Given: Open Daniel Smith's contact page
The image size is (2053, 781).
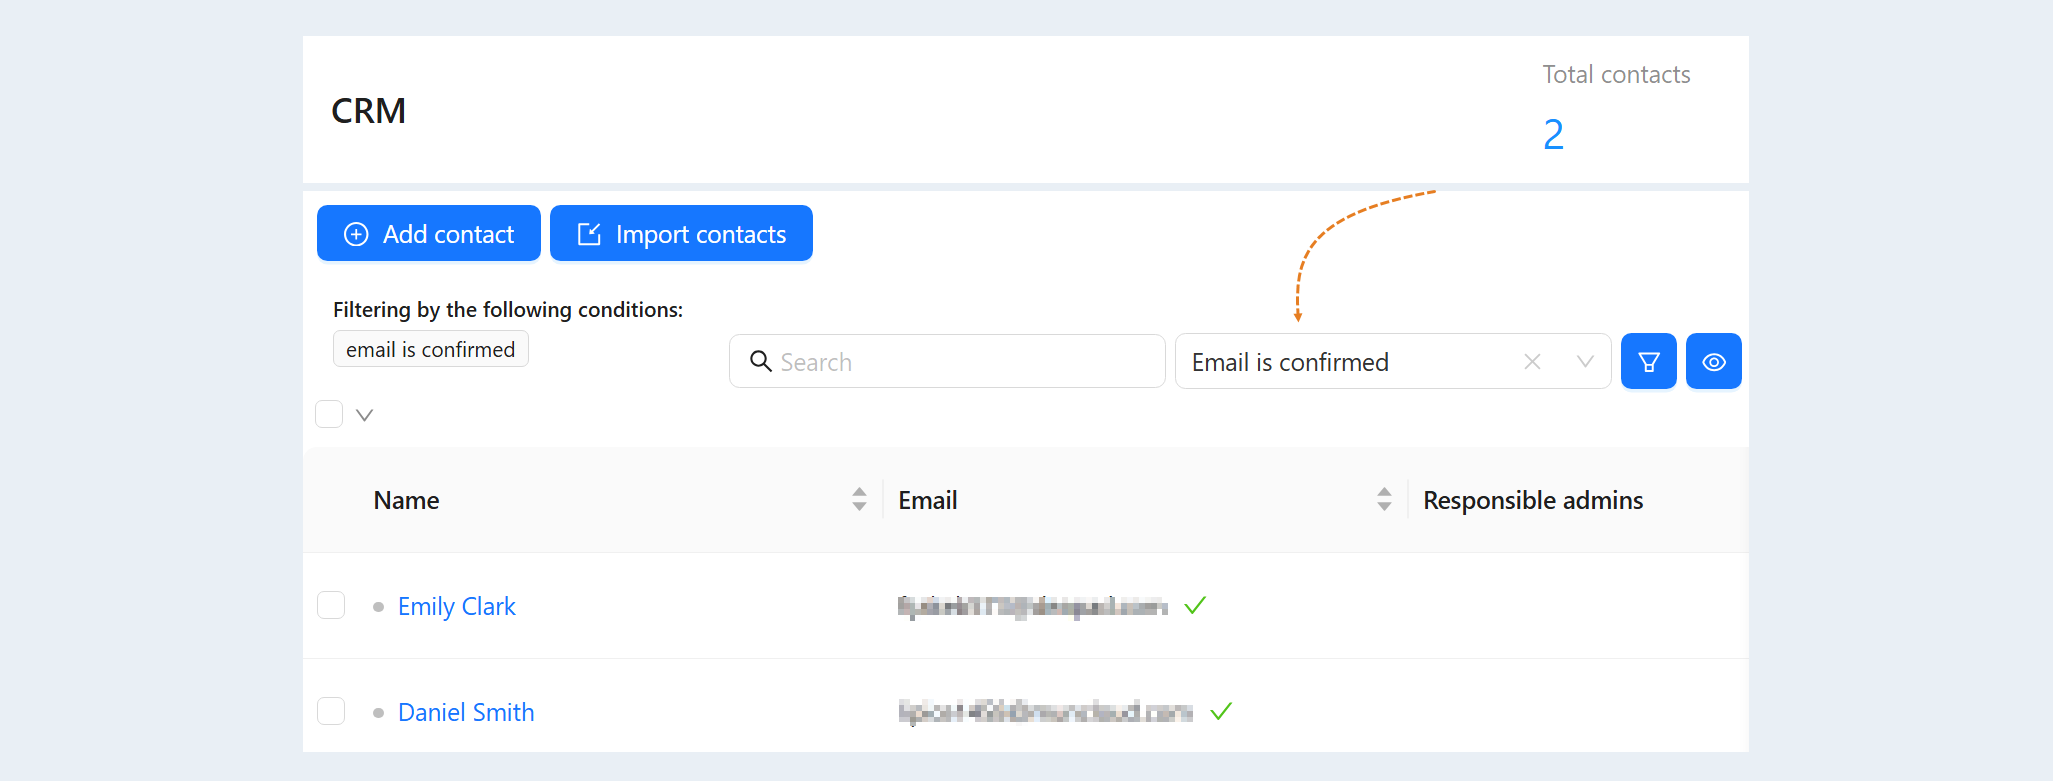Looking at the screenshot, I should tap(466, 712).
